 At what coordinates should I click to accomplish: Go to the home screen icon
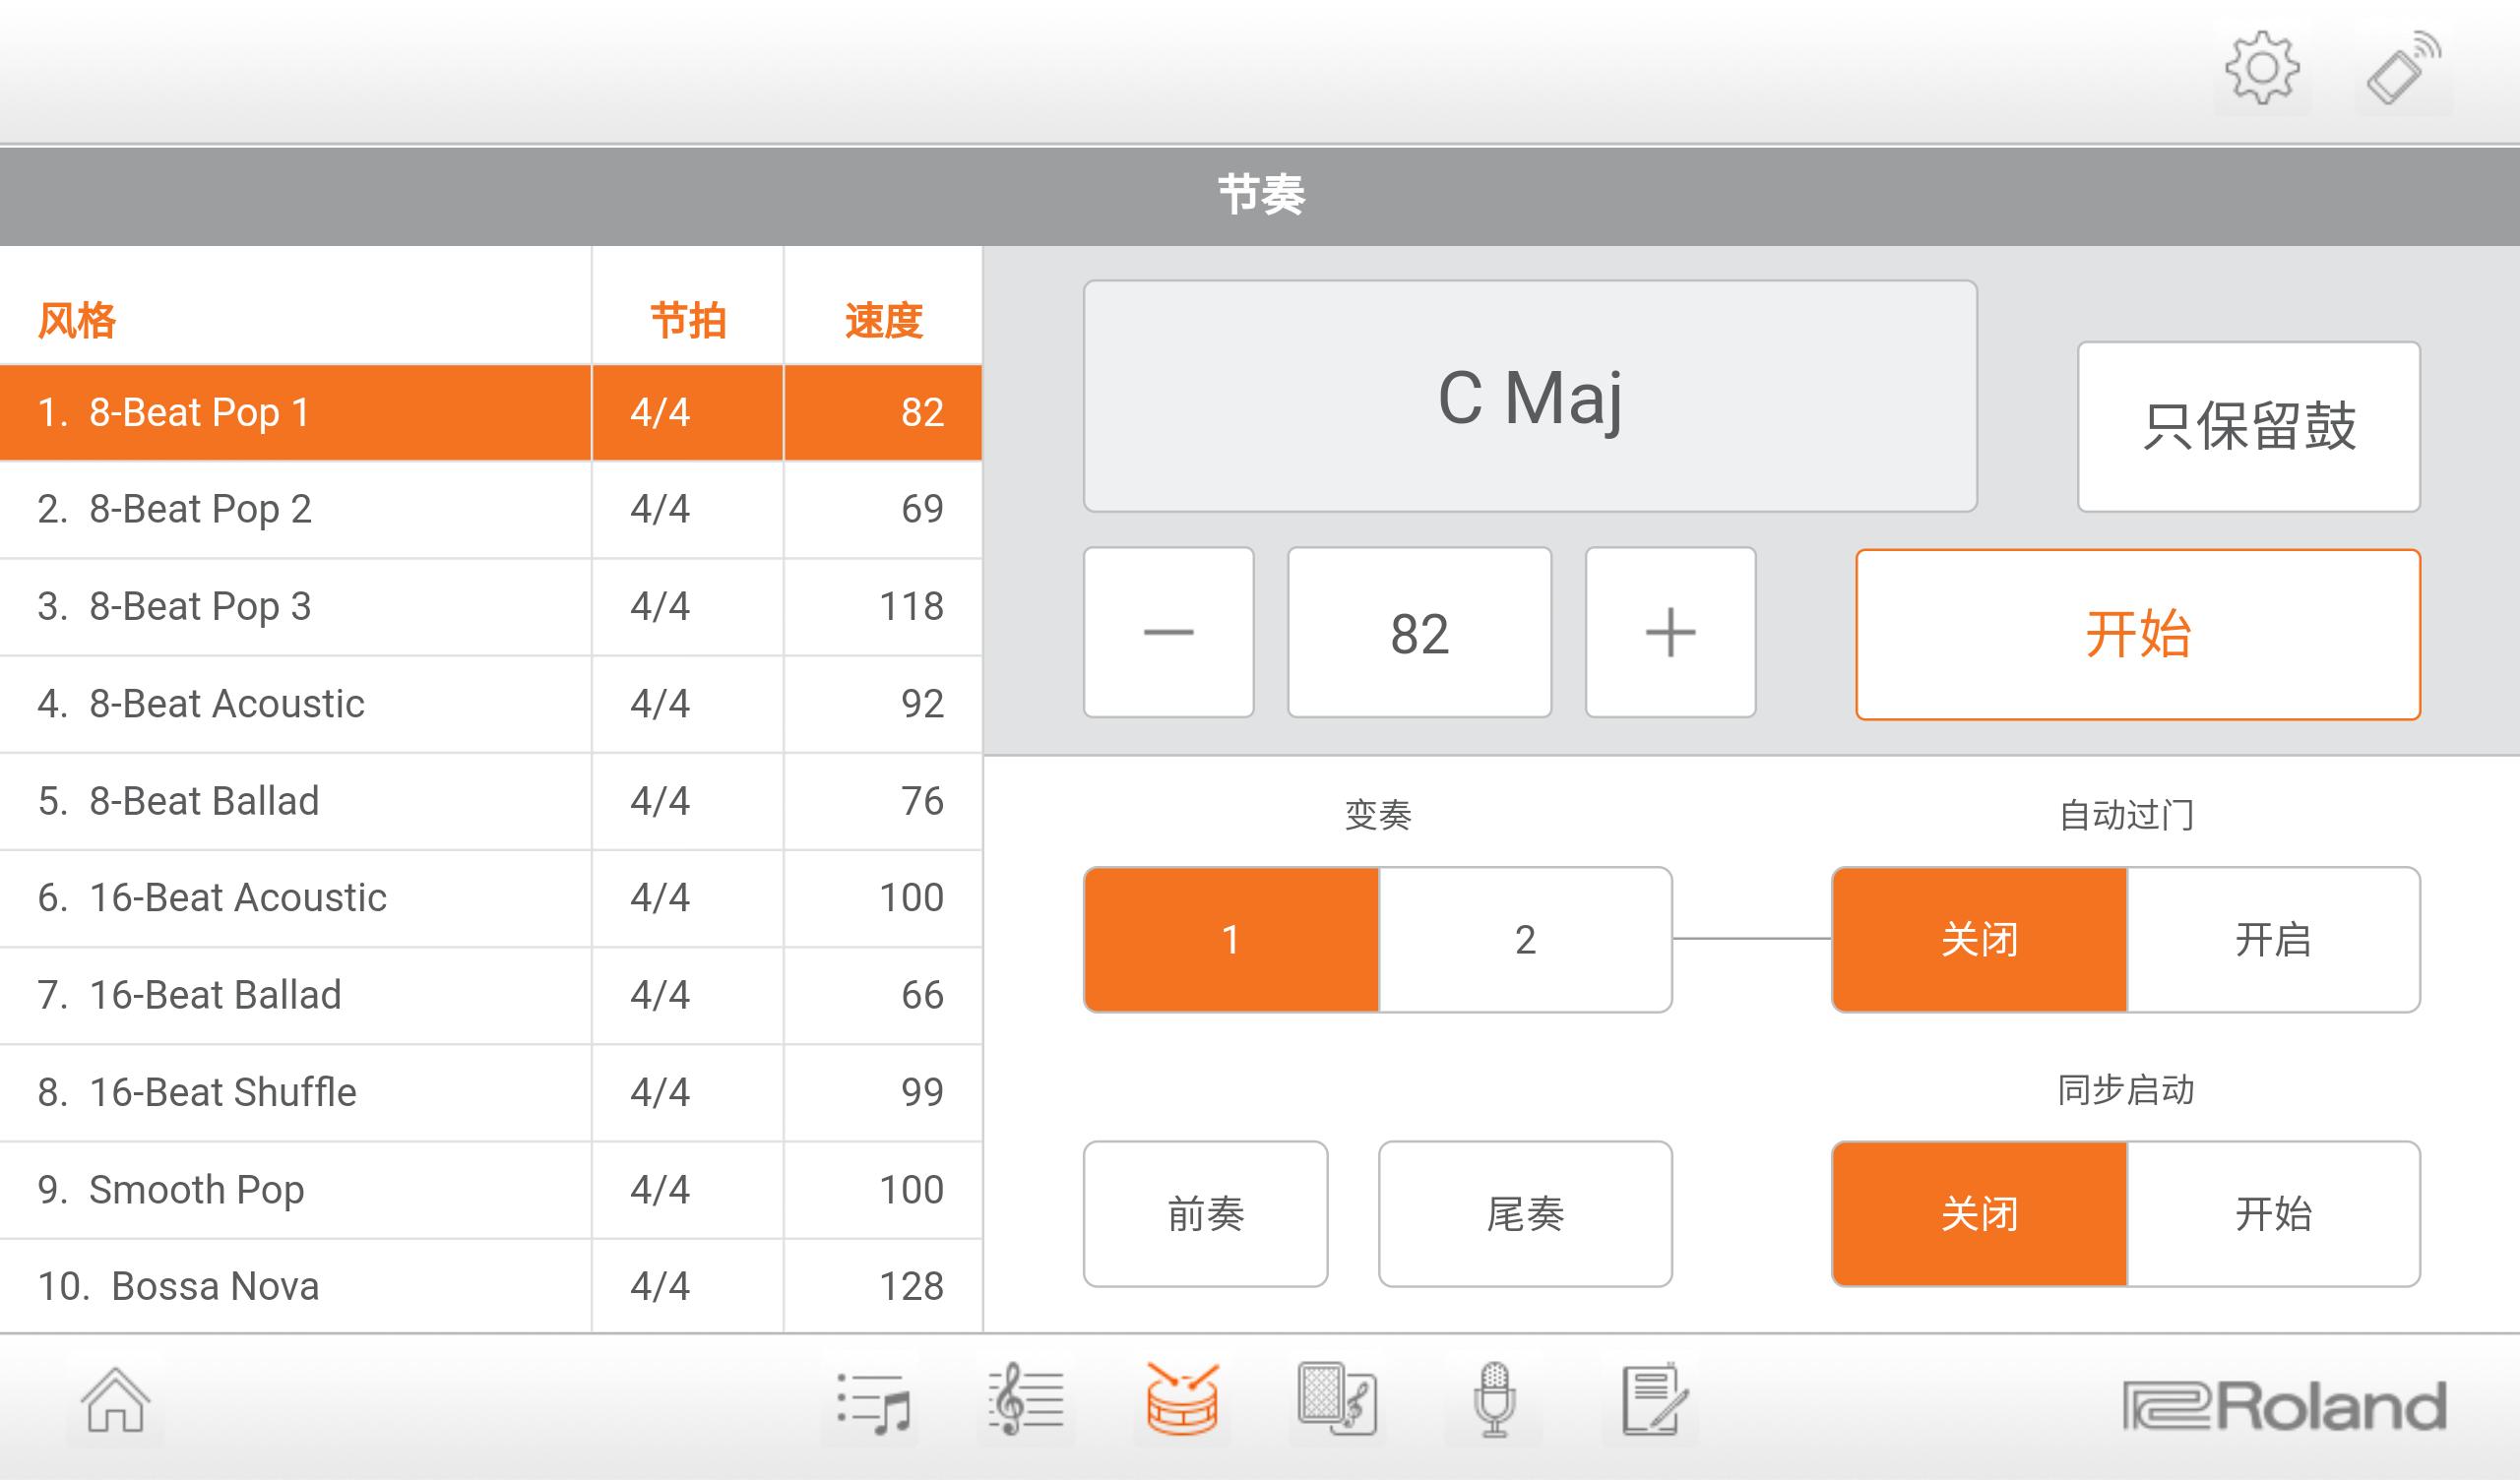(x=115, y=1400)
